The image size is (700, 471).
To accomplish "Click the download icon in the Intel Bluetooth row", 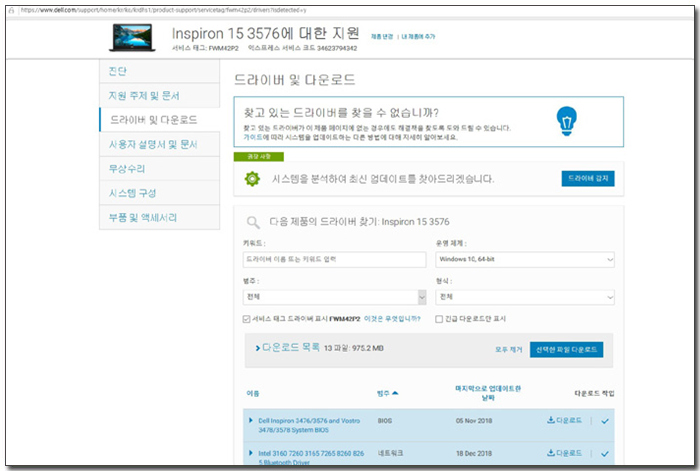I will click(x=551, y=453).
